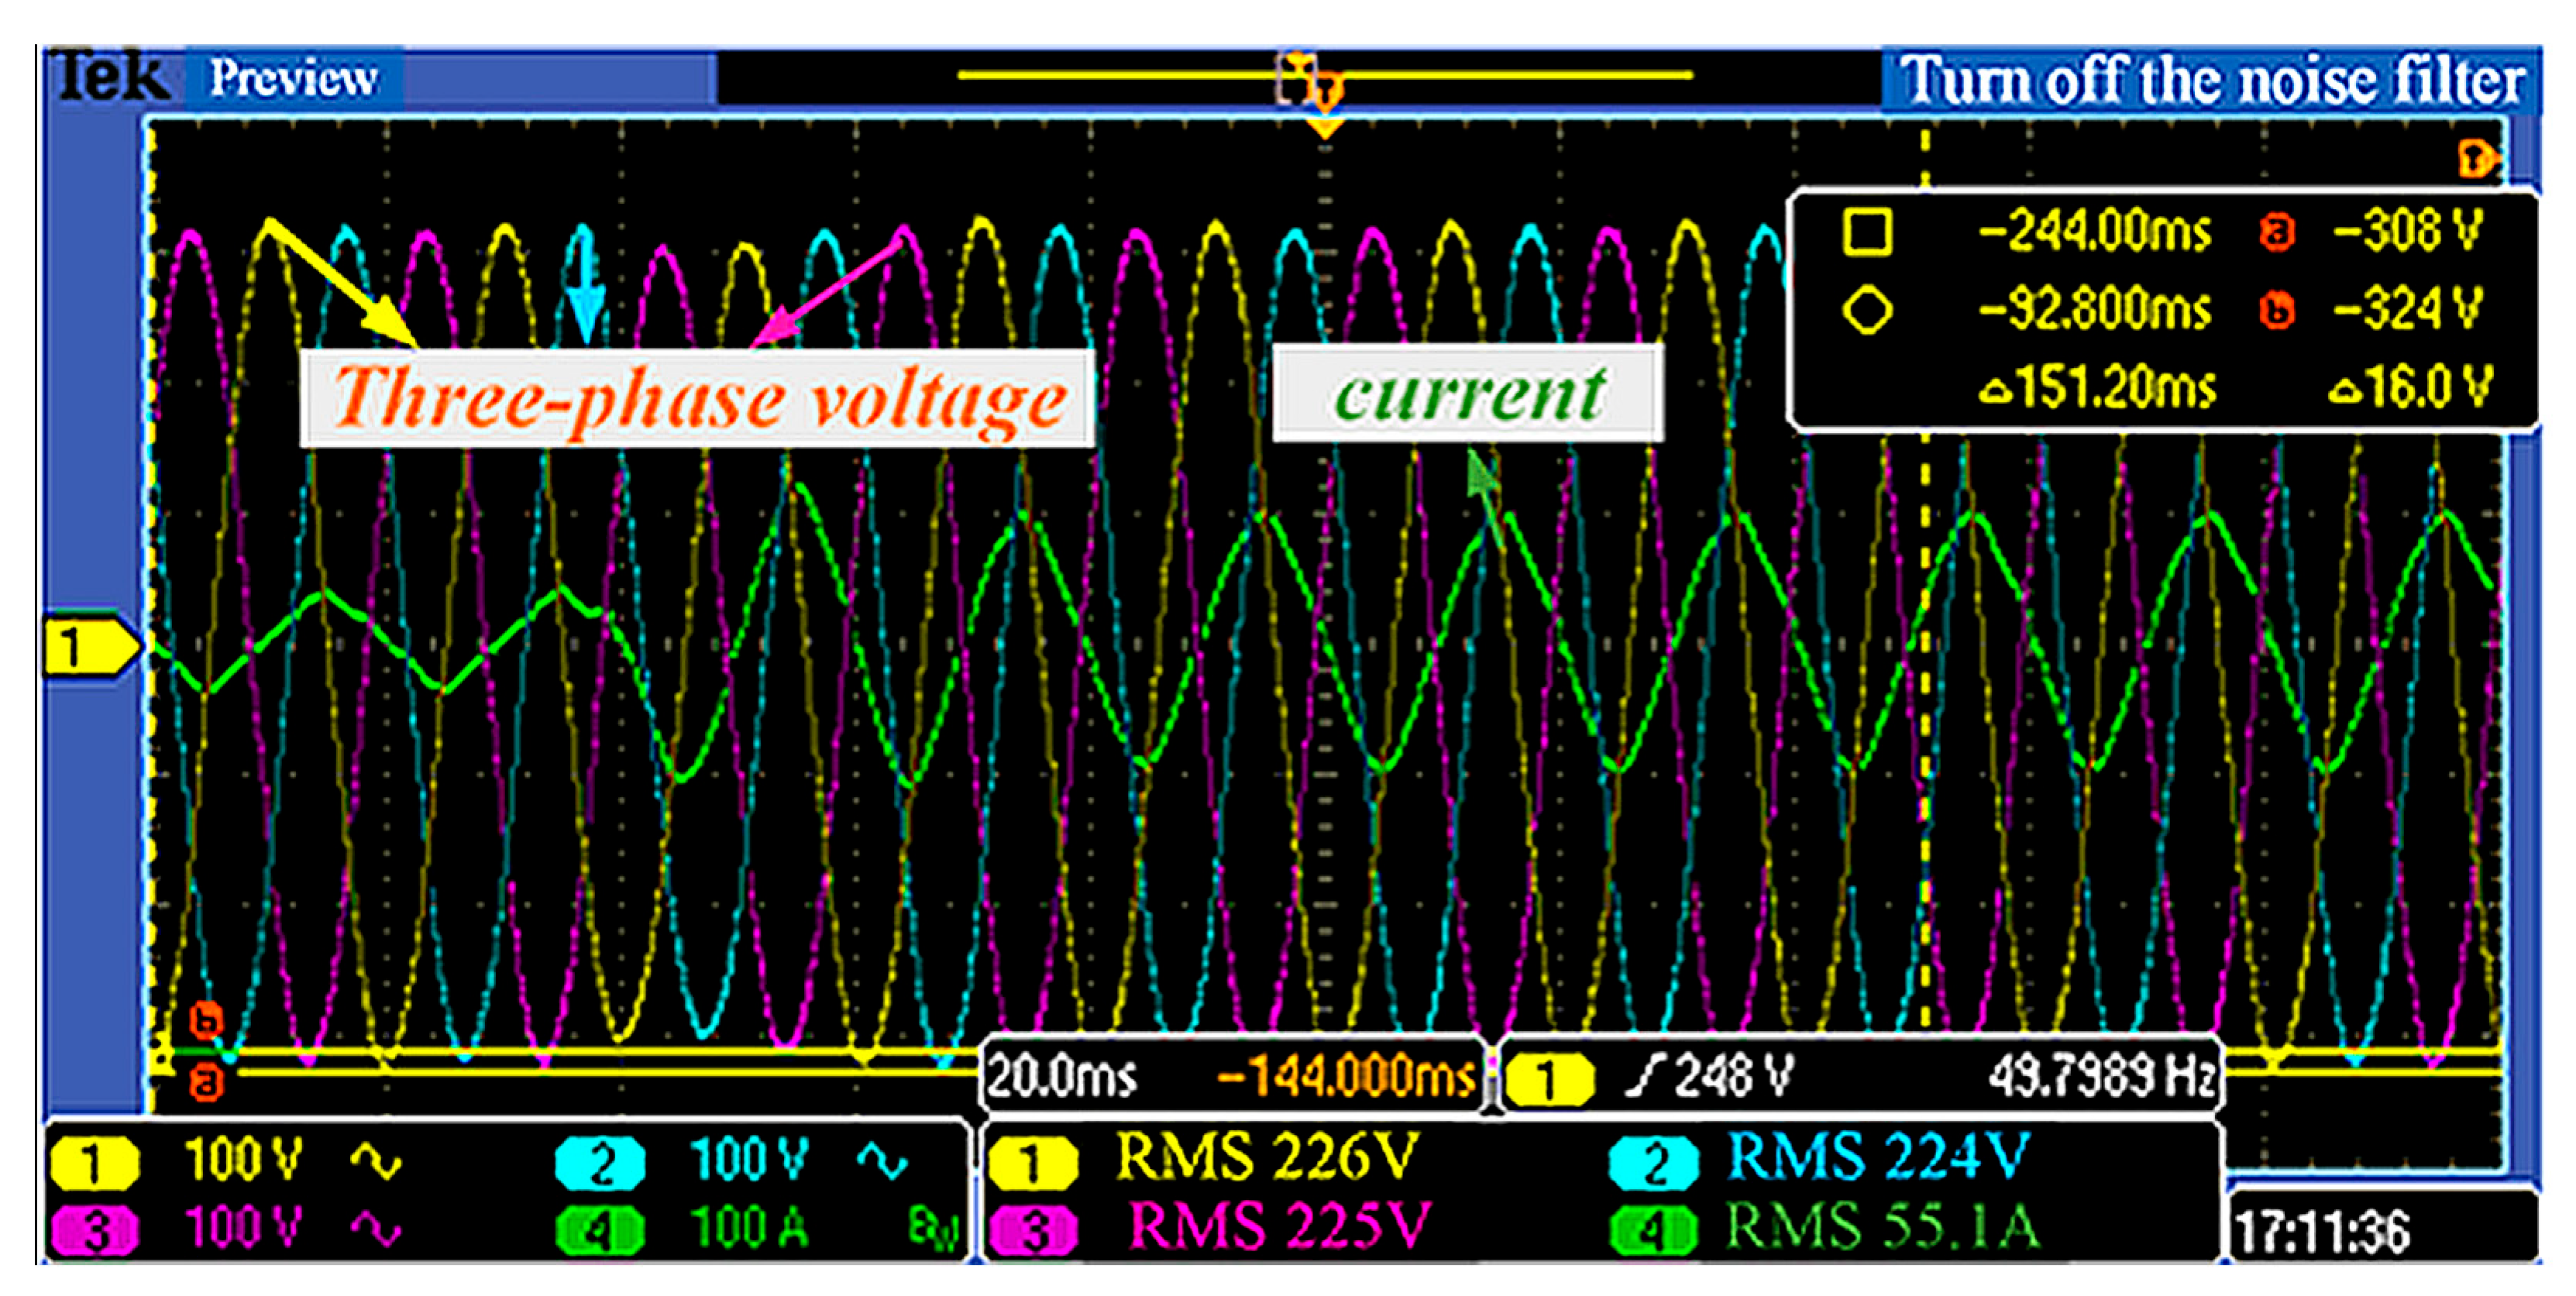Click channel 3 AC coupling symbol
This screenshot has height=1296, width=2576.
[376, 1229]
